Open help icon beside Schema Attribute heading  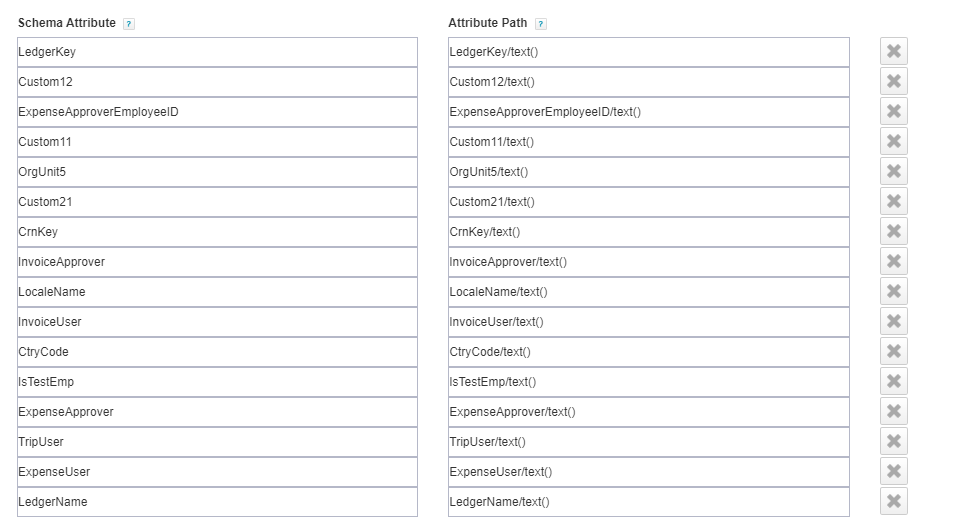click(x=129, y=24)
